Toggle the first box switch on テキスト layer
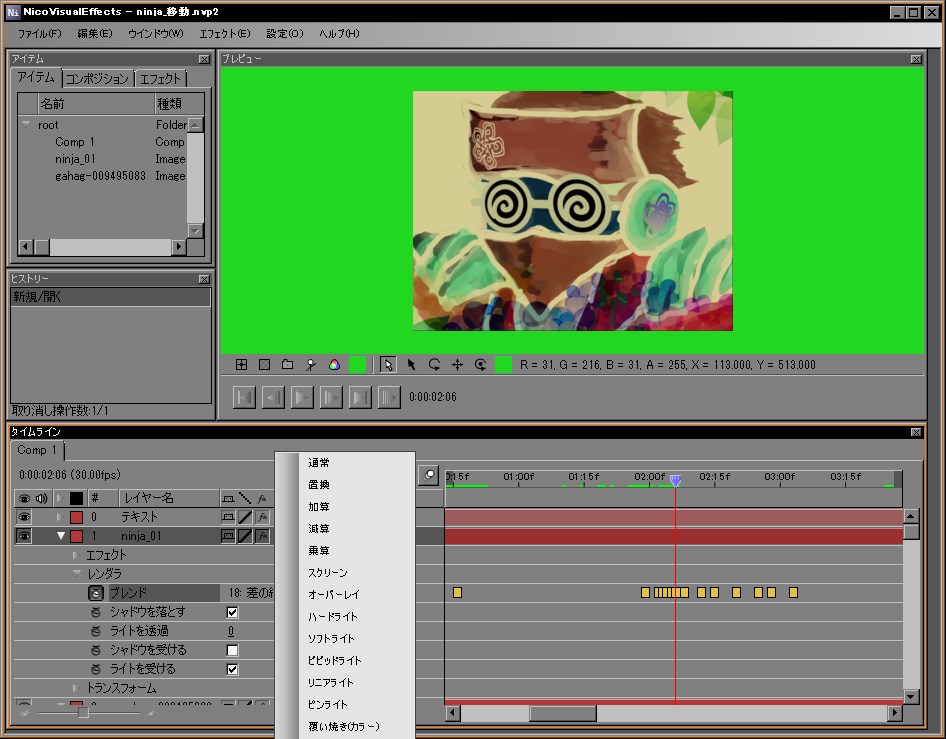946x739 pixels. [x=228, y=517]
